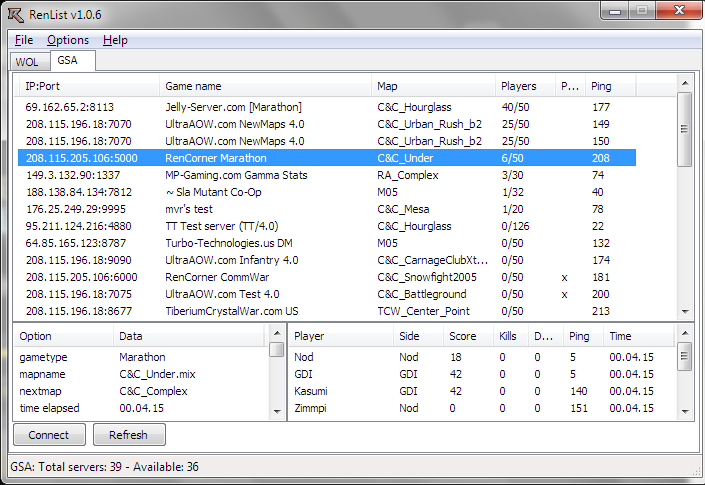Image resolution: width=705 pixels, height=485 pixels.
Task: Open the File menu
Action: pyautogui.click(x=24, y=40)
